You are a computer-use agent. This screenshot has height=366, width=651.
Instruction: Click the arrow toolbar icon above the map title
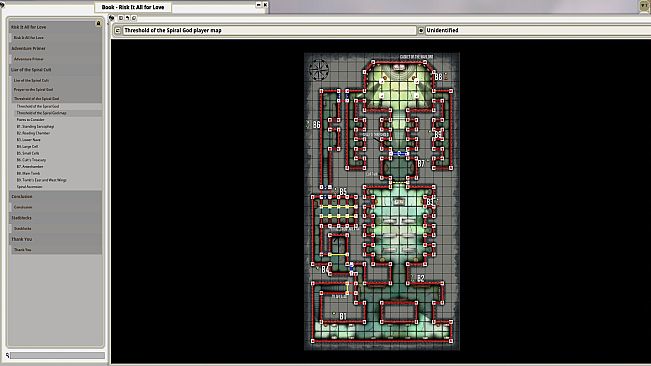[127, 18]
